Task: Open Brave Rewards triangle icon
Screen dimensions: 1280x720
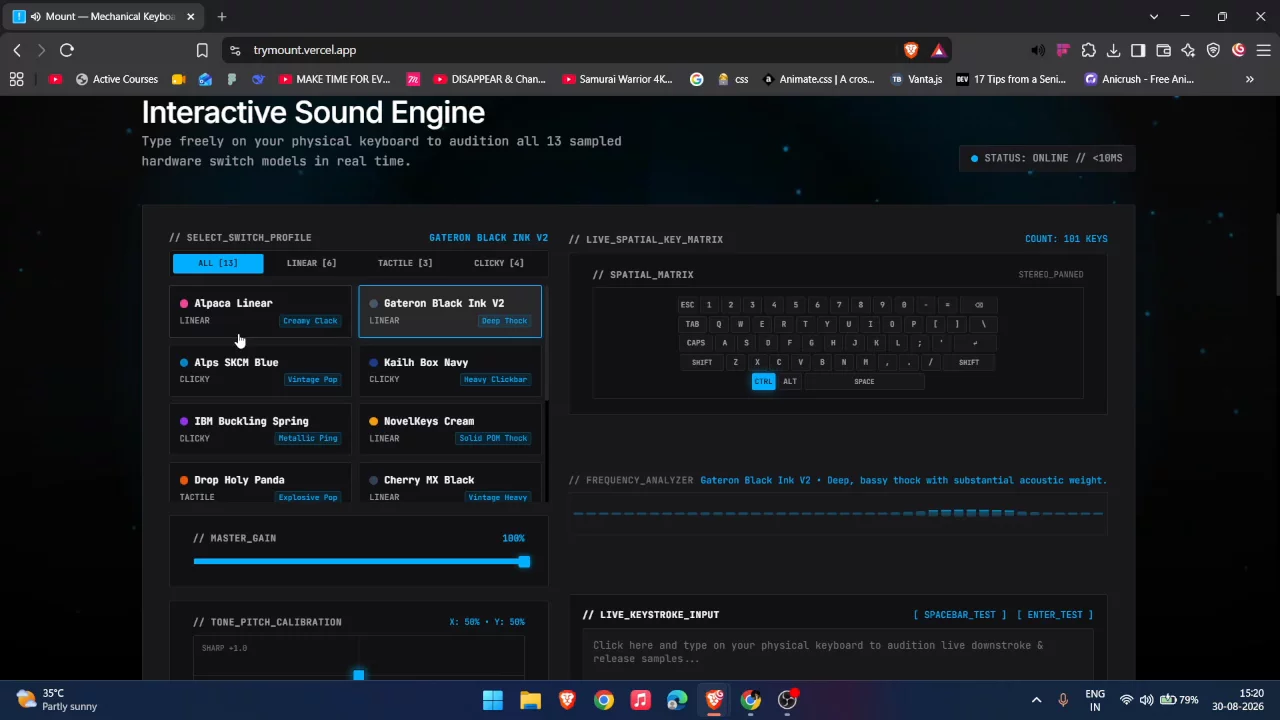Action: [938, 50]
